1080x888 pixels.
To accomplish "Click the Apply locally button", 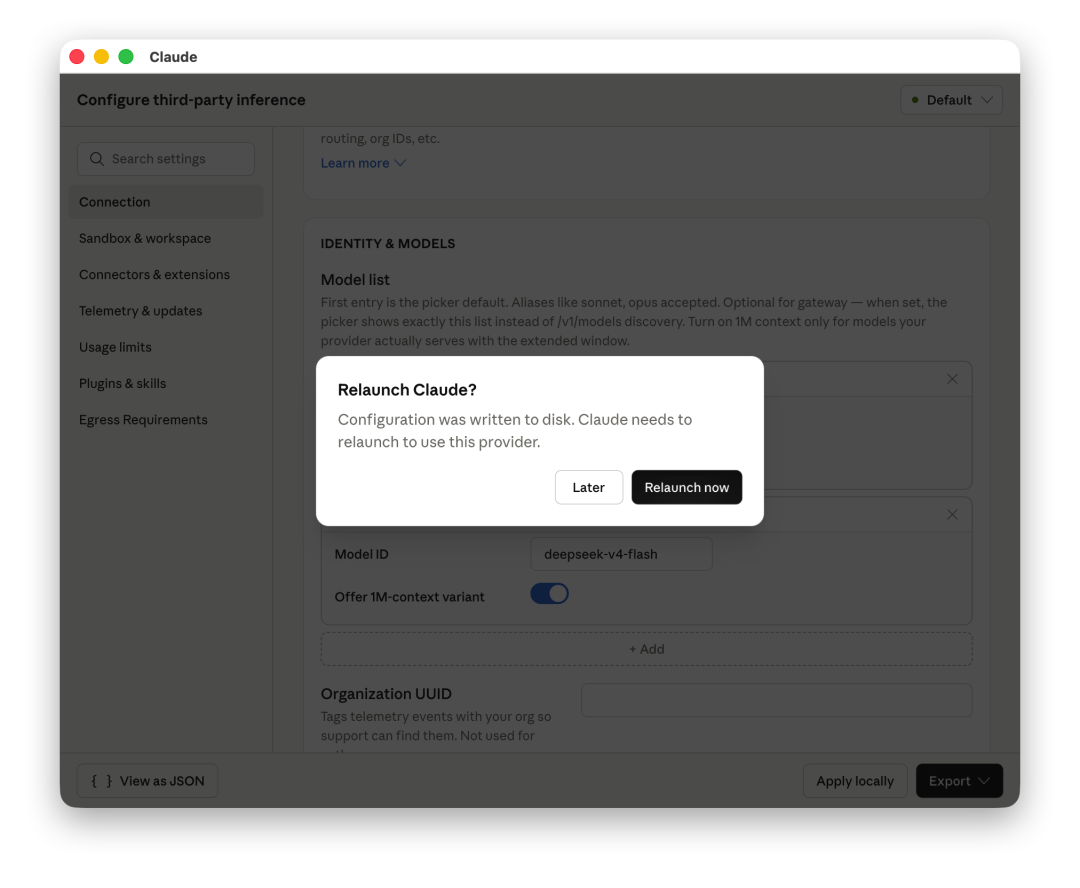I will click(854, 781).
